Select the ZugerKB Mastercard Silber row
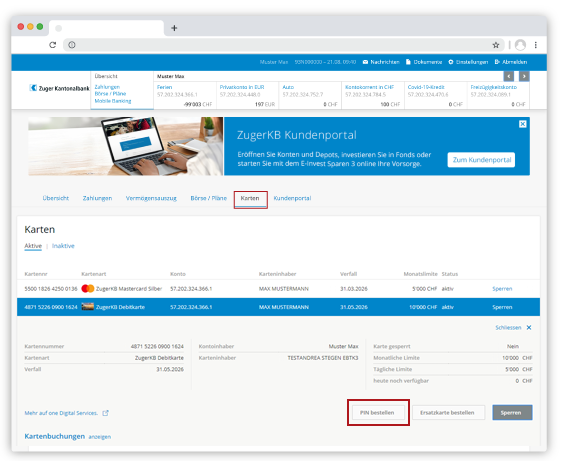This screenshot has width=574, height=461. [x=278, y=289]
